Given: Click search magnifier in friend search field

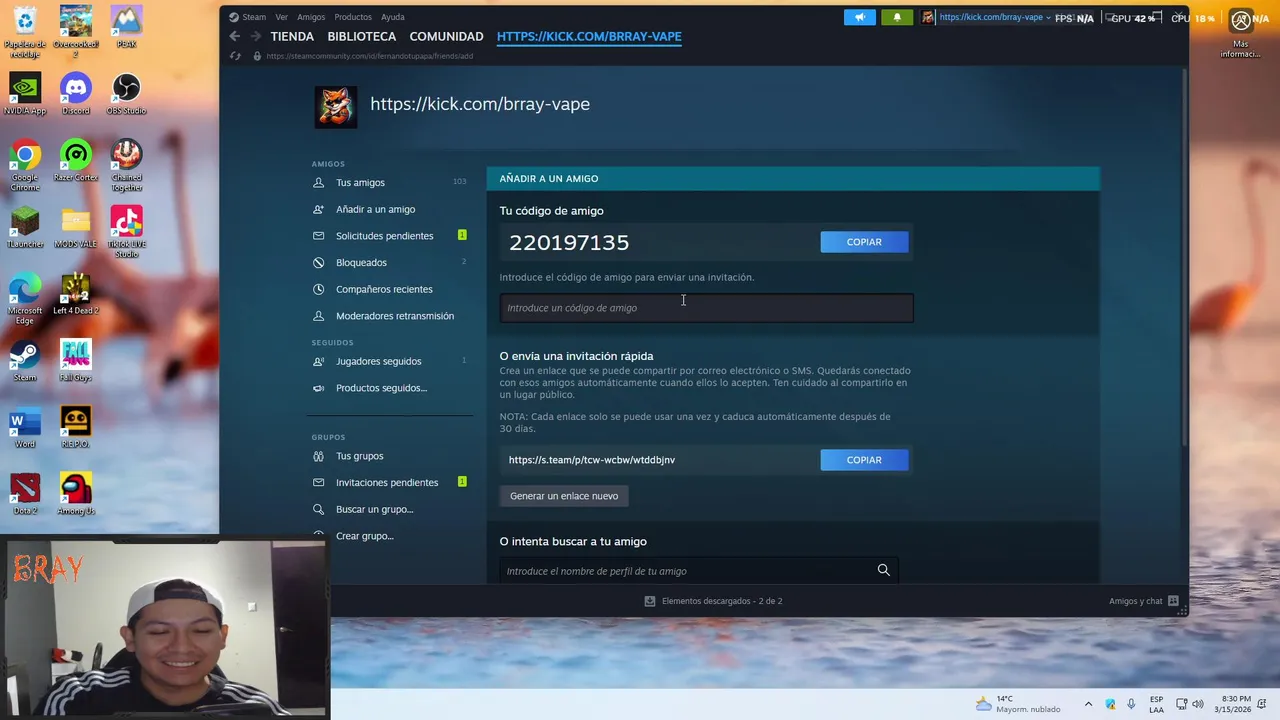Looking at the screenshot, I should click(883, 570).
